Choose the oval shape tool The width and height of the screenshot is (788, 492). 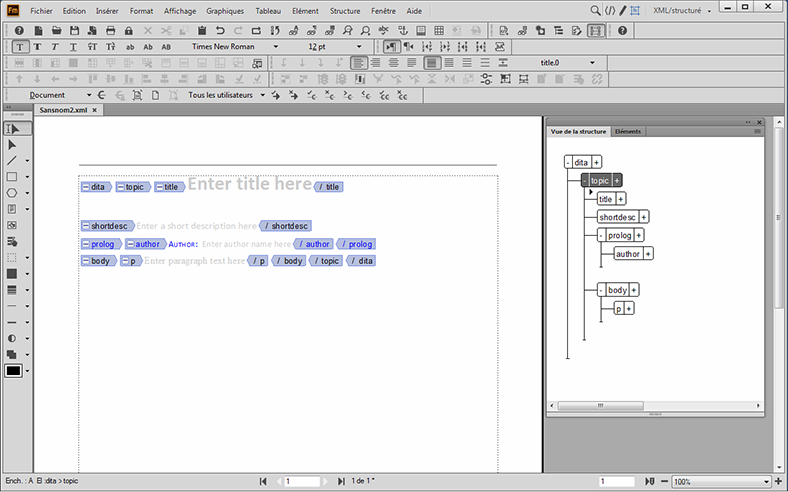tap(12, 192)
